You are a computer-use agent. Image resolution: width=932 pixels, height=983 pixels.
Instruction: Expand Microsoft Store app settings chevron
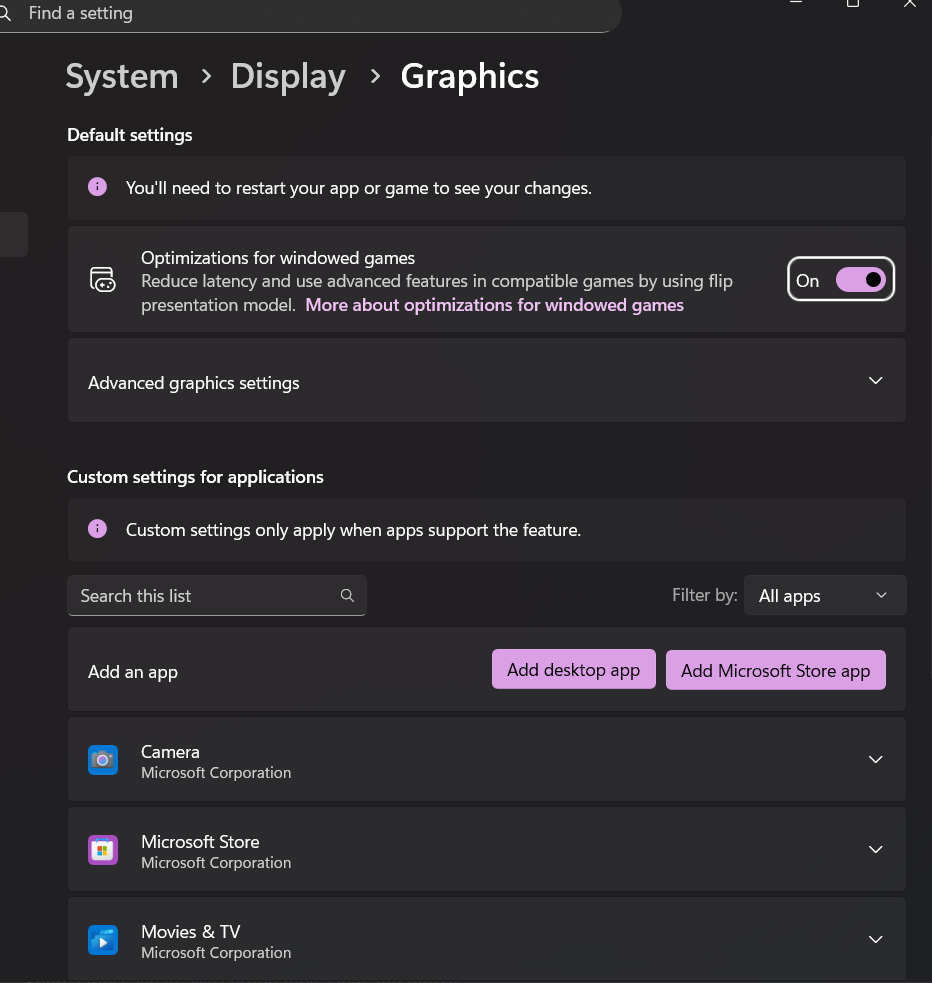pyautogui.click(x=875, y=850)
